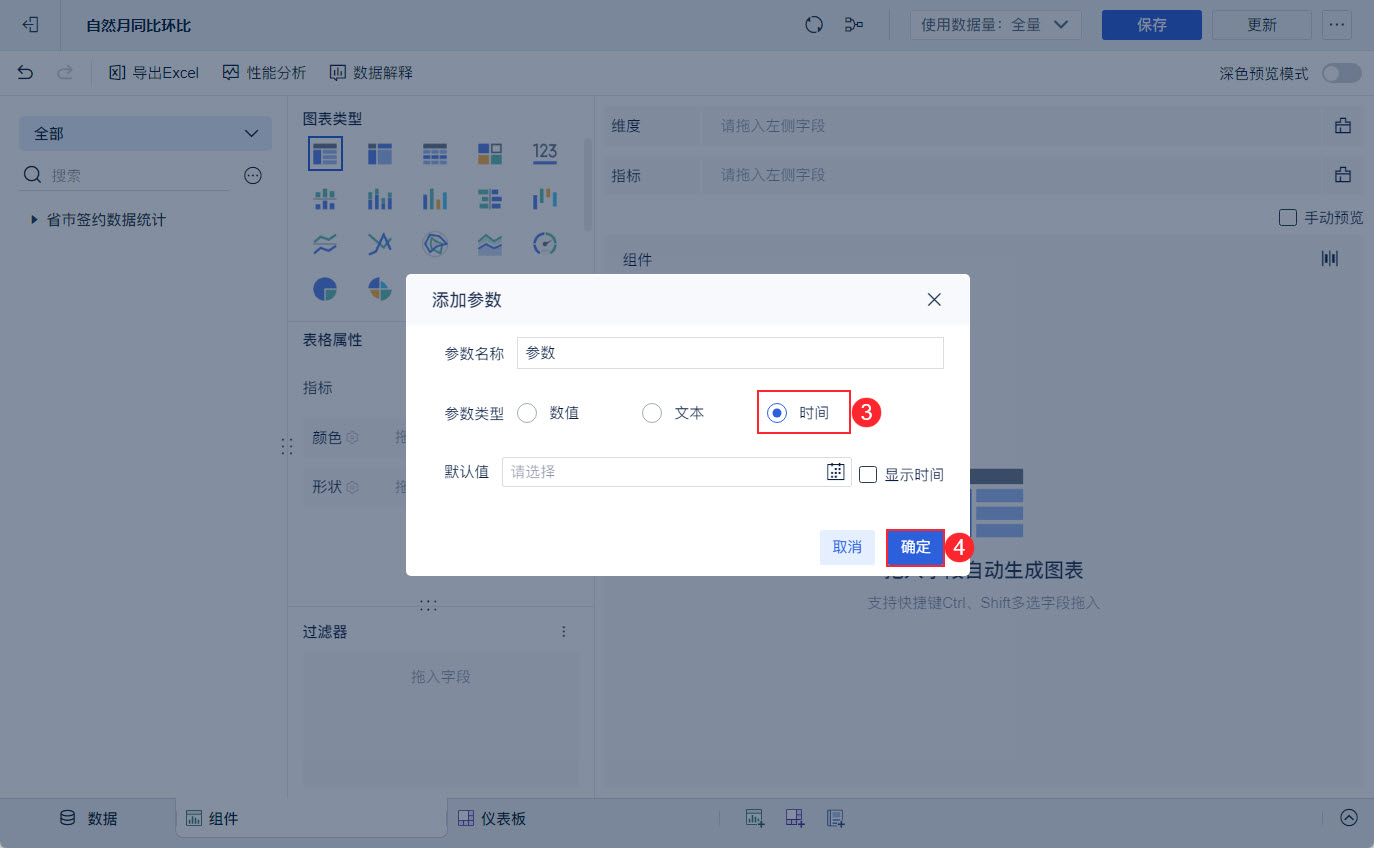Click the 默认值 date input field
The width and height of the screenshot is (1374, 848).
click(677, 472)
